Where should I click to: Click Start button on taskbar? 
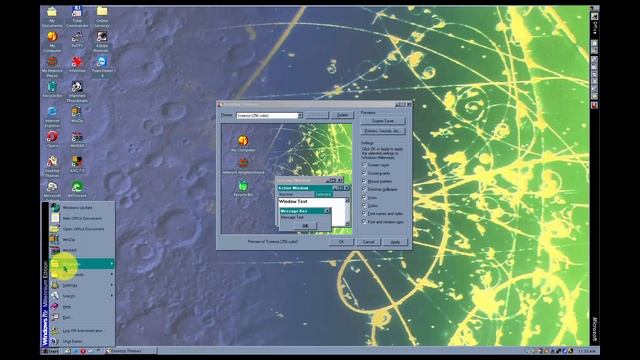click(x=51, y=351)
